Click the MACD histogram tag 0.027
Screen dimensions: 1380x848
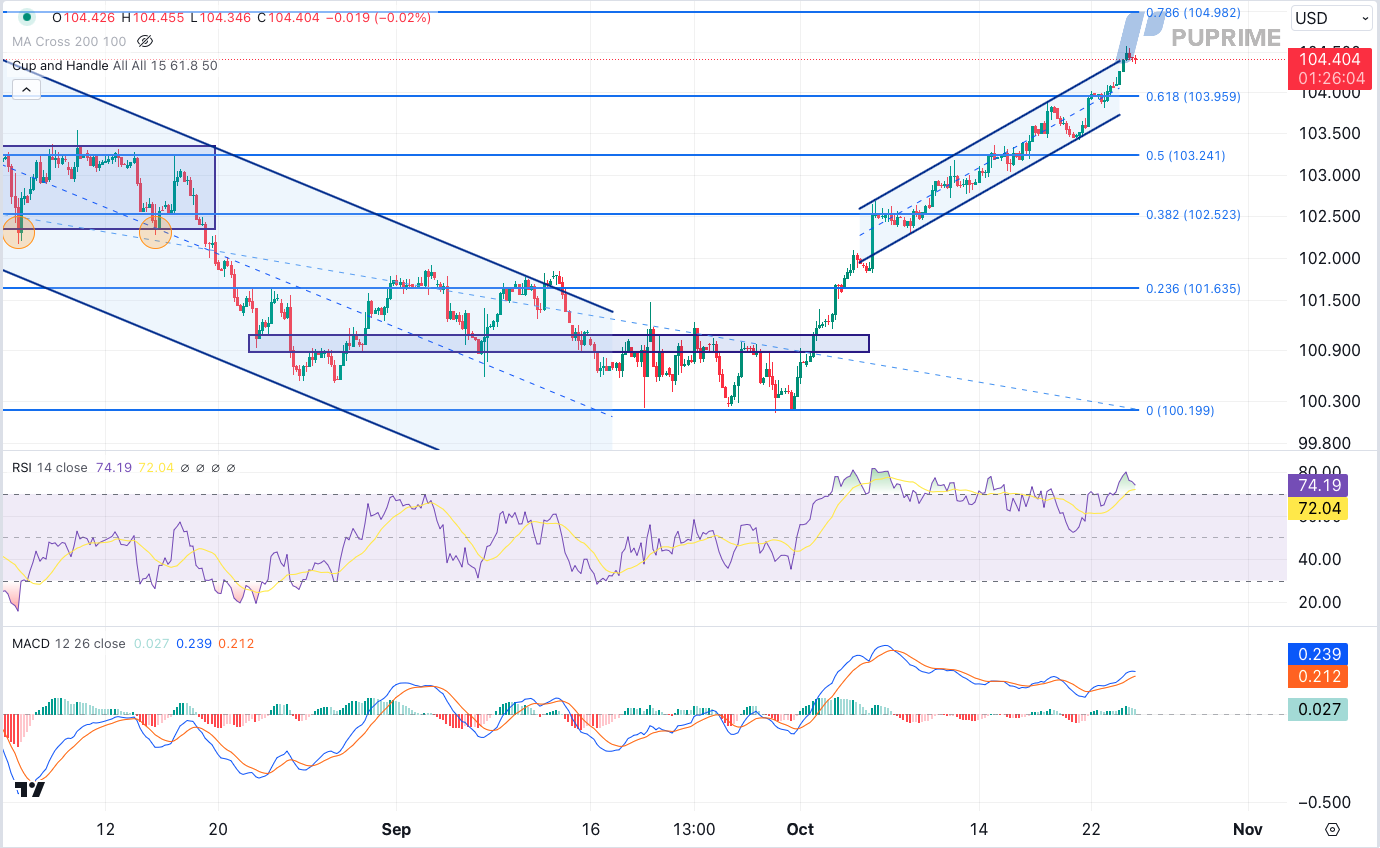1319,710
